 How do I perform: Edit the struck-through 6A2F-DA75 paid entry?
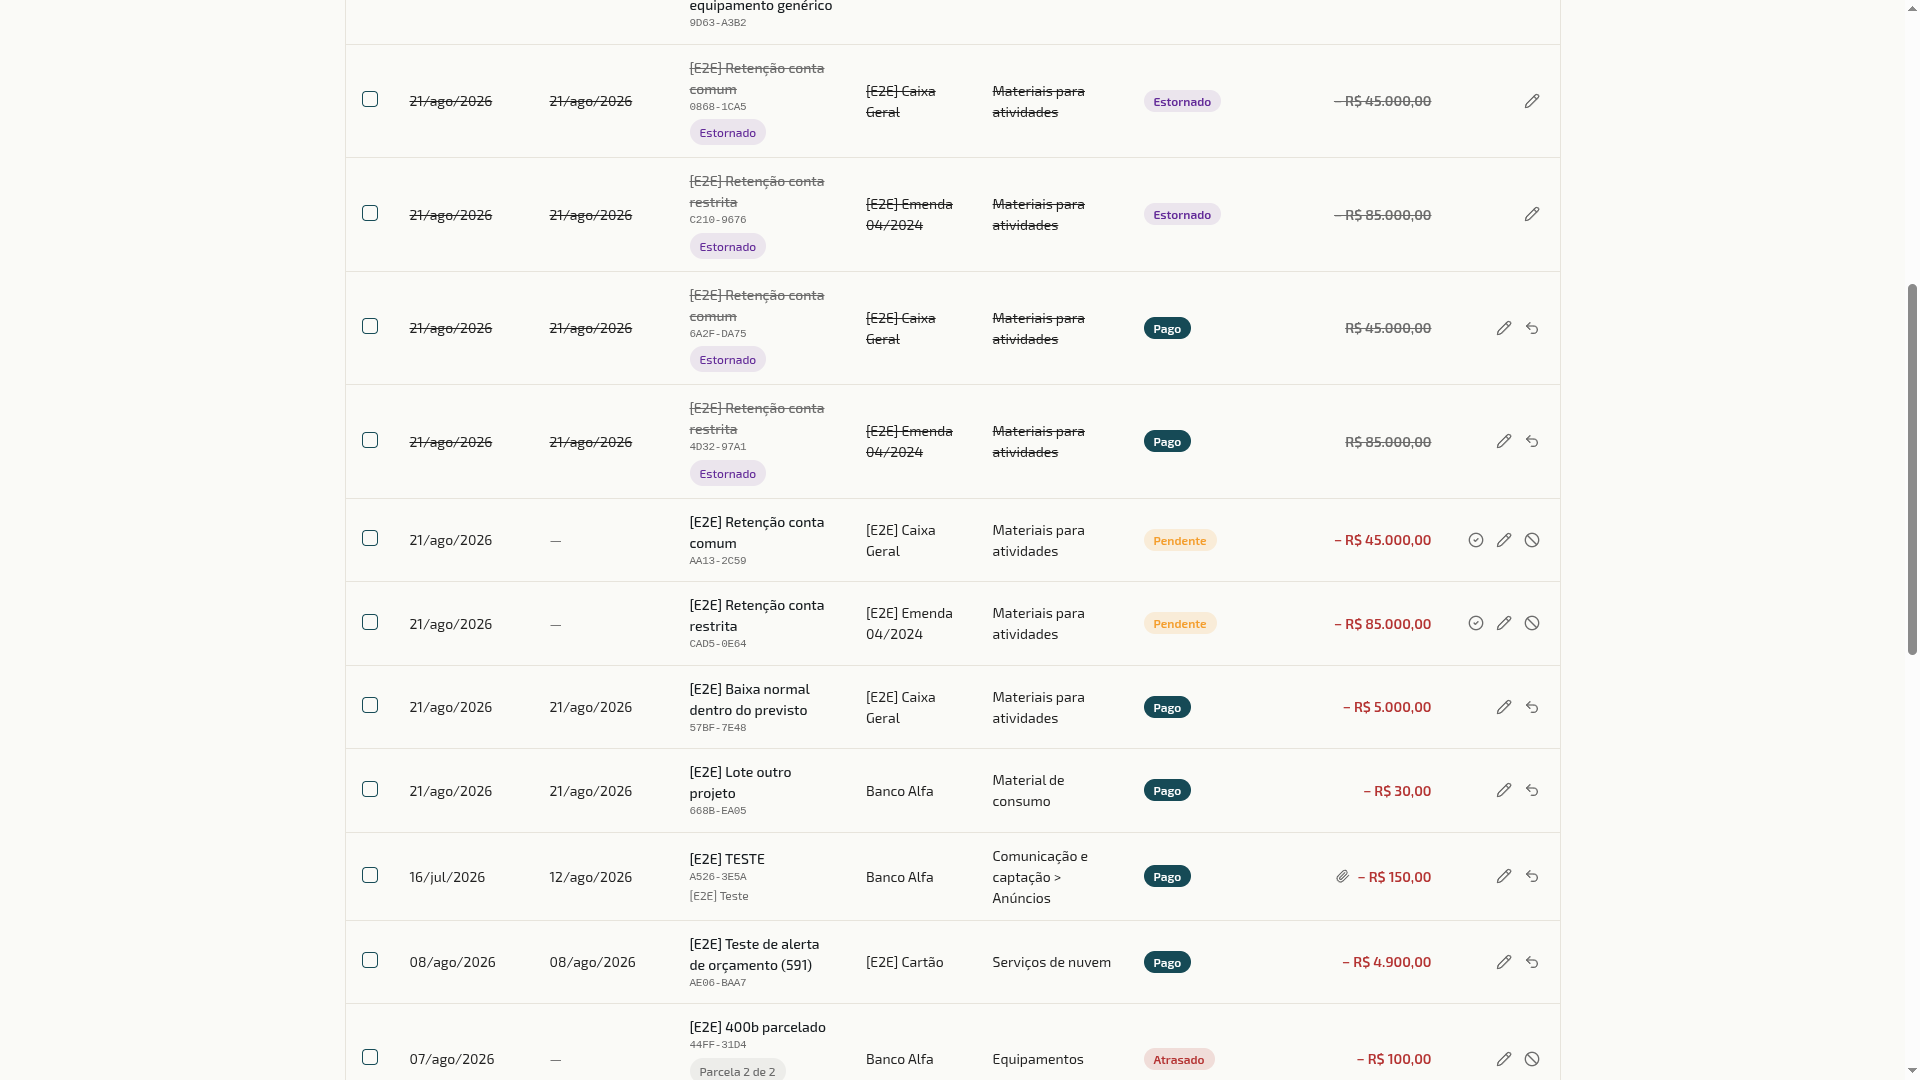tap(1504, 328)
